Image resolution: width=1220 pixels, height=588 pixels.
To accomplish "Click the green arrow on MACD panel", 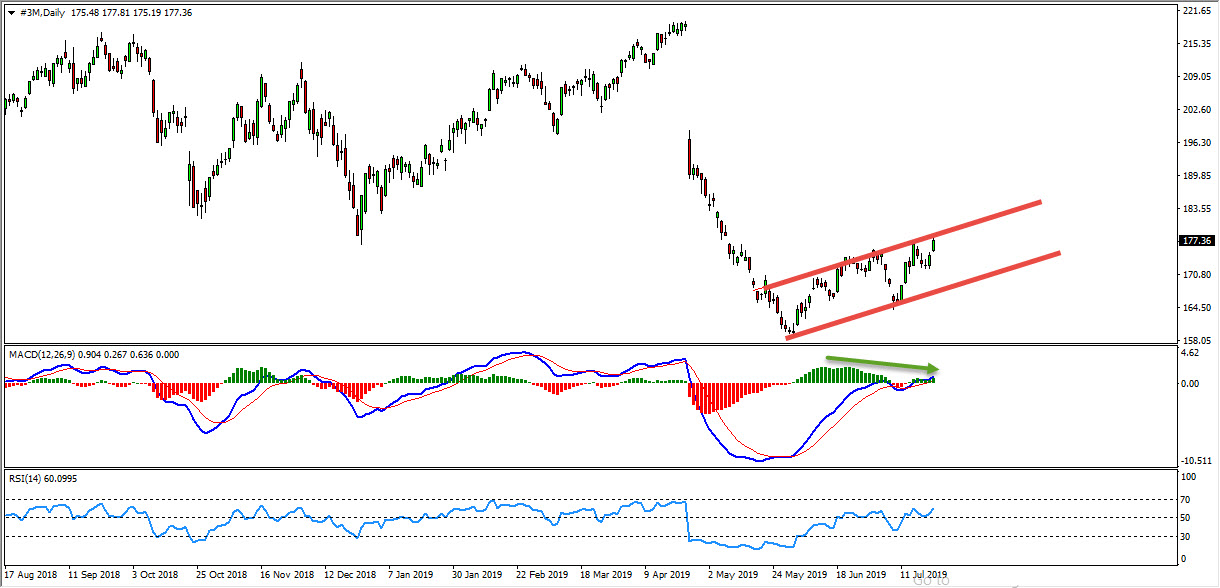I will pos(880,363).
